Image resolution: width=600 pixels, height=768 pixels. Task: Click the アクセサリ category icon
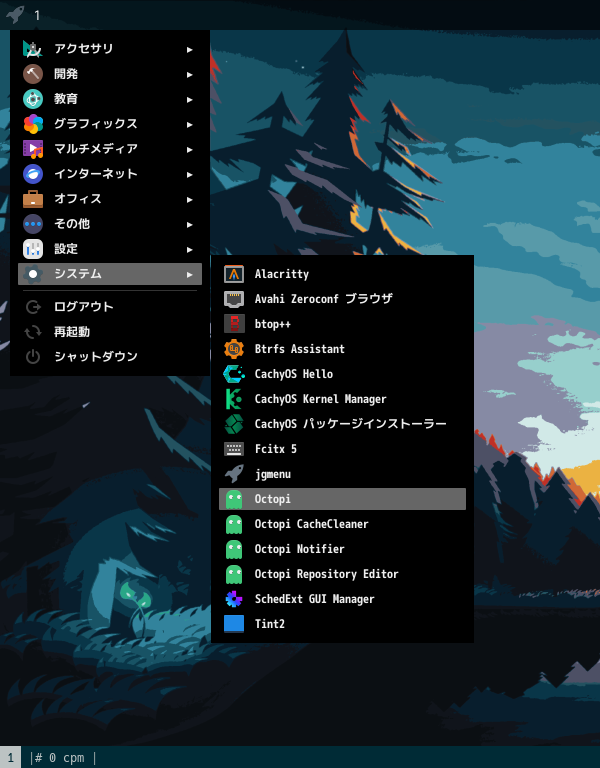click(33, 49)
